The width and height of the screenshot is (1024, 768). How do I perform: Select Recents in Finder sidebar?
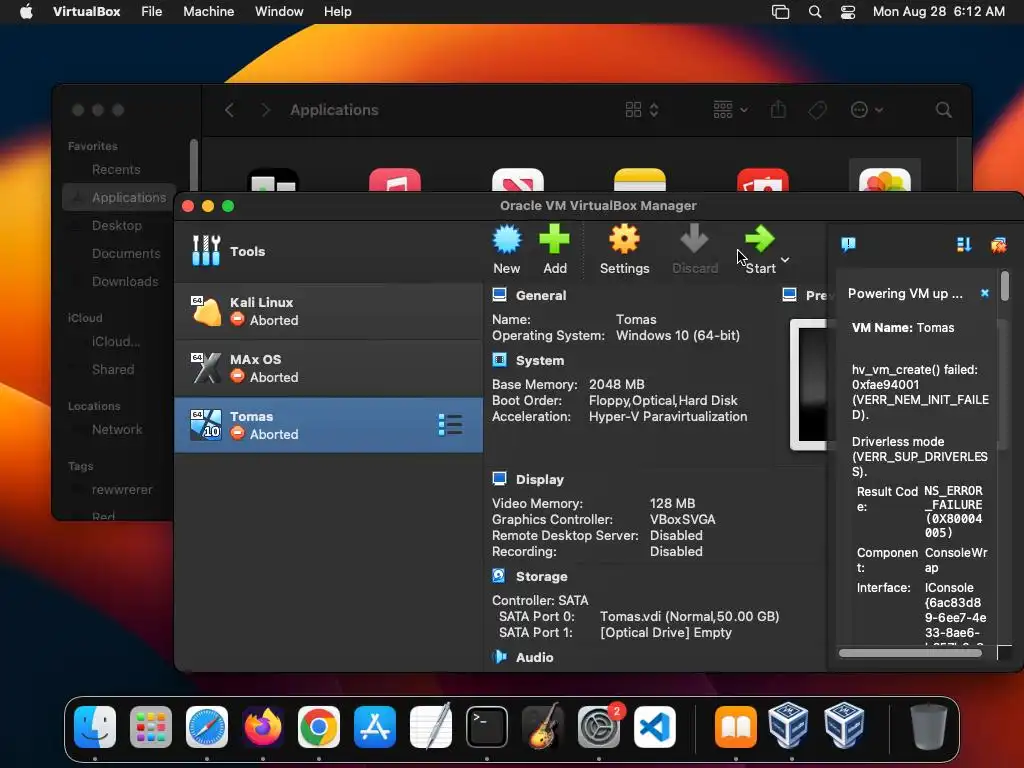[x=116, y=170]
